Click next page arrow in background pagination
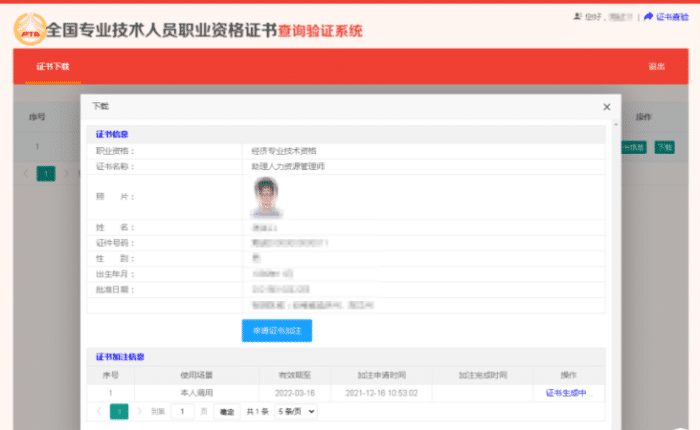Screen dimensions: 700x430 tap(66, 173)
